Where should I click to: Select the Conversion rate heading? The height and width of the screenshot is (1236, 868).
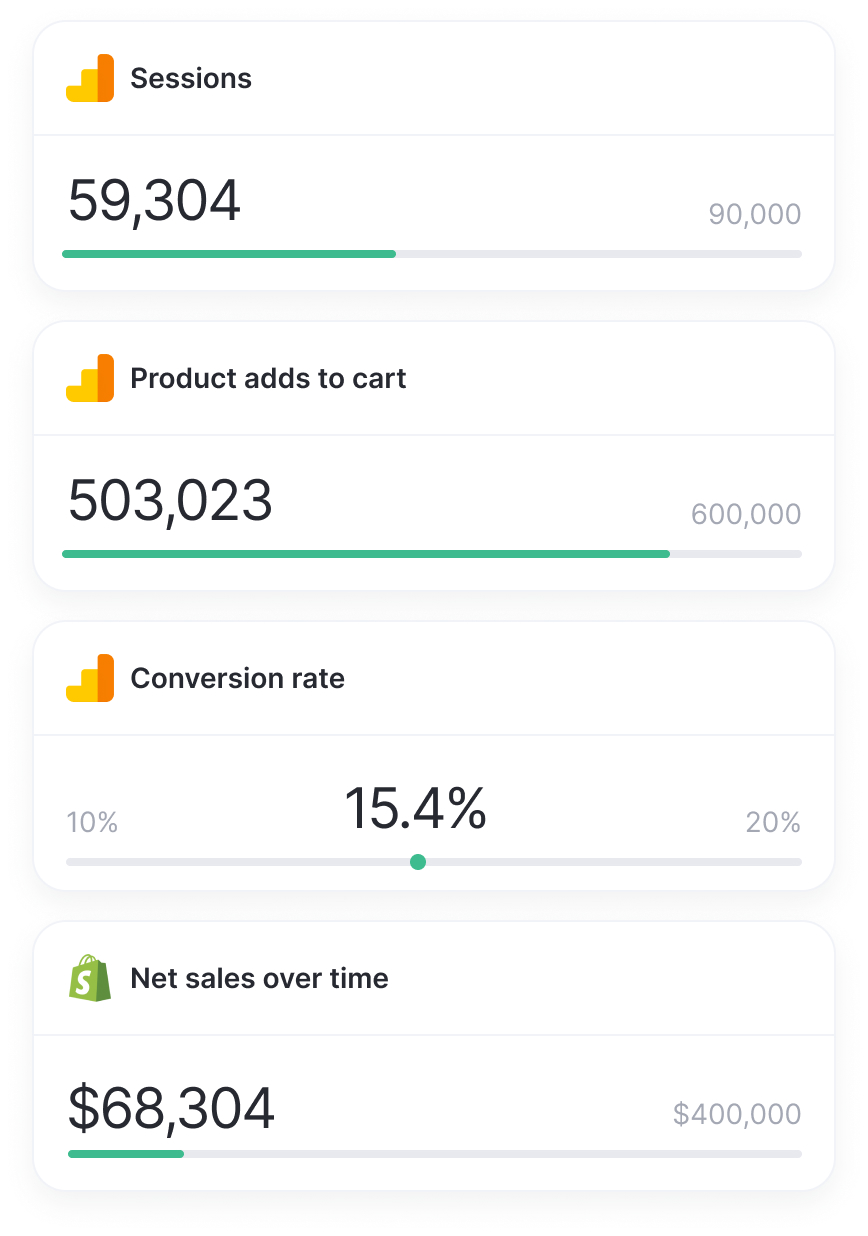click(237, 678)
